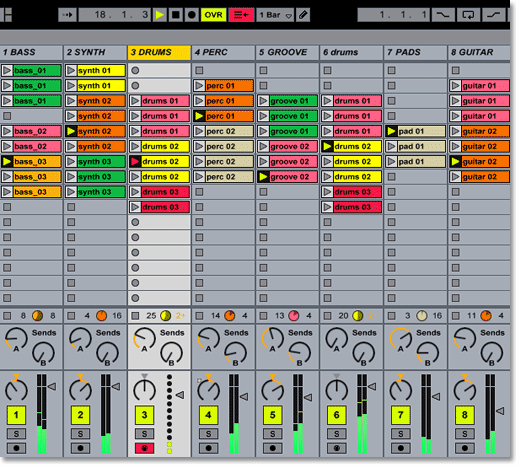520x467 pixels.
Task: Solo track 7 PADS with S button
Action: click(x=400, y=434)
